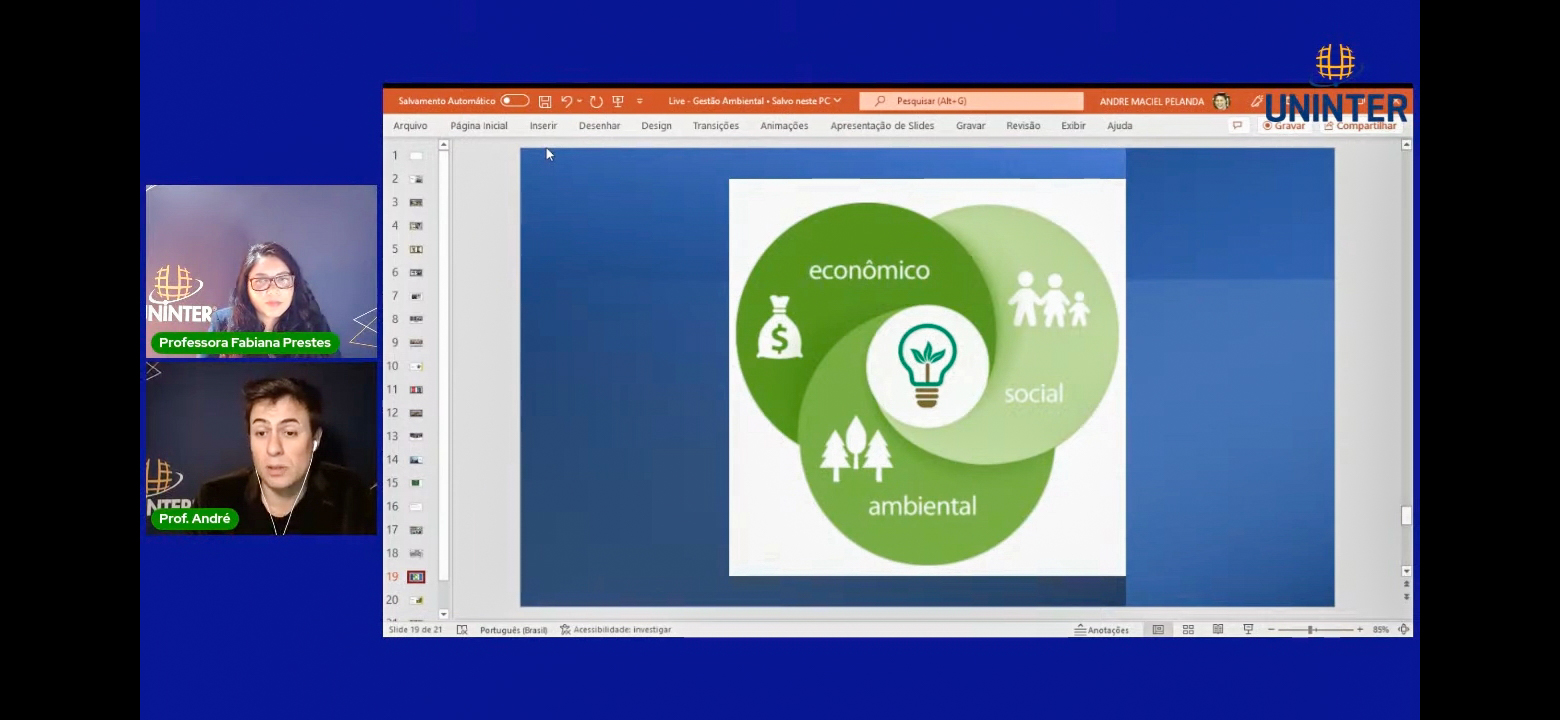This screenshot has height=720, width=1560.
Task: Open the Inserir ribbon tab
Action: (543, 126)
